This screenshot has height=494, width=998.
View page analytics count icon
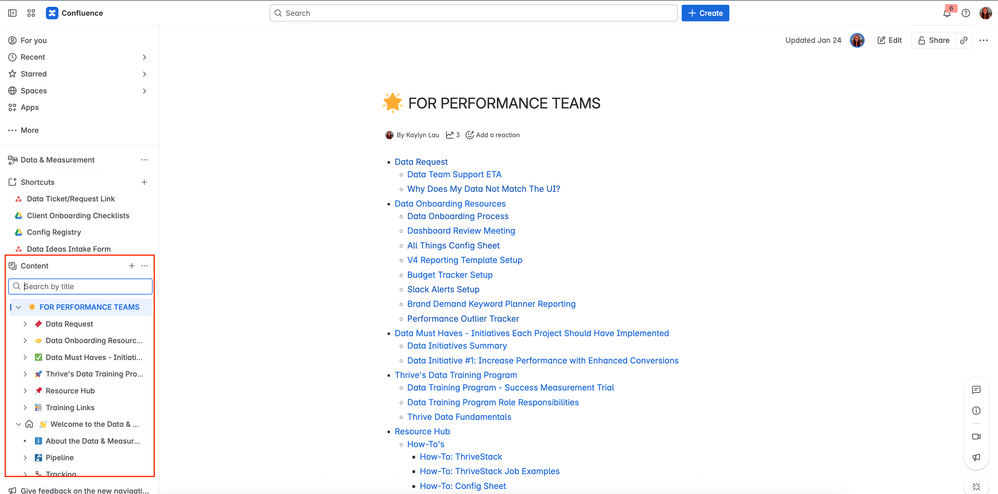click(453, 135)
